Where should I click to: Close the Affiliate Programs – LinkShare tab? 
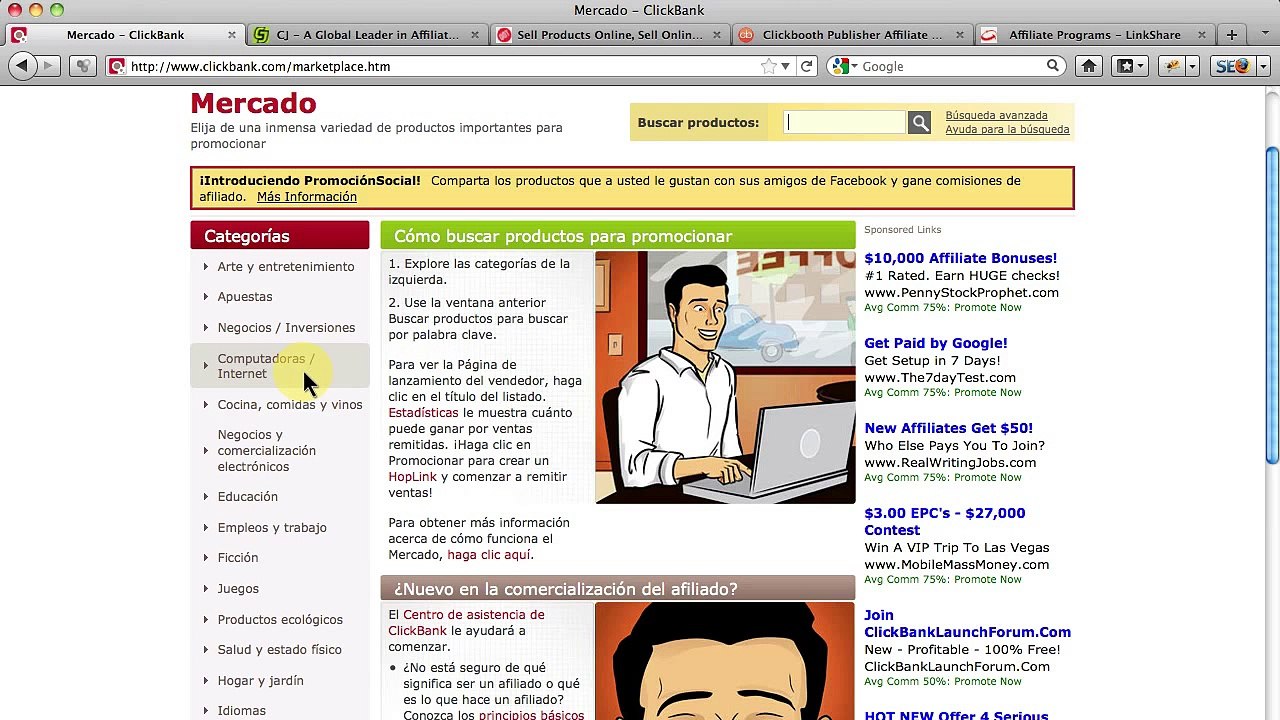1203,35
